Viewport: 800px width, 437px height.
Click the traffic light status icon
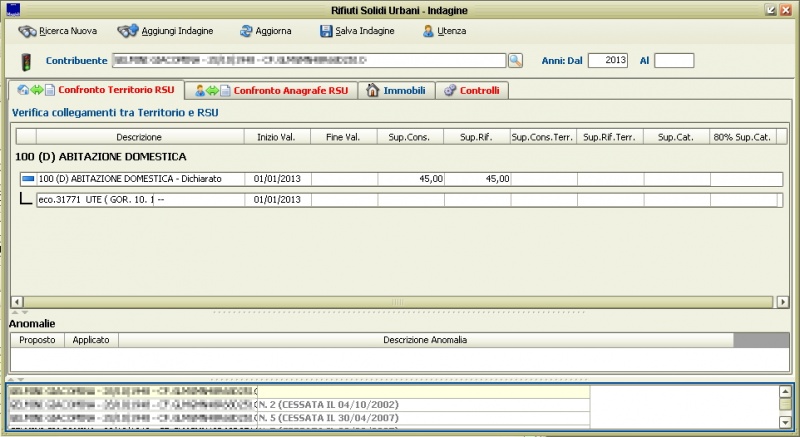(x=26, y=62)
